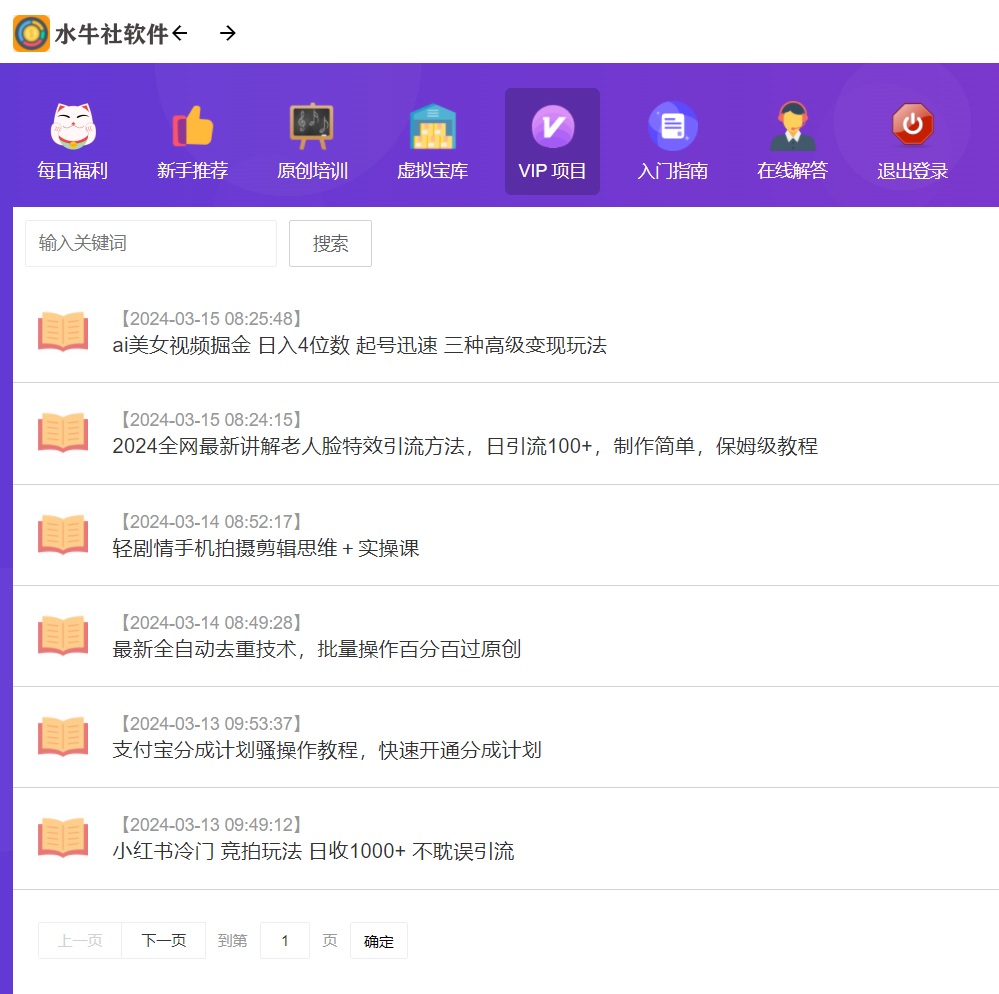This screenshot has width=999, height=994.
Task: Click the 搜索 button
Action: (330, 243)
